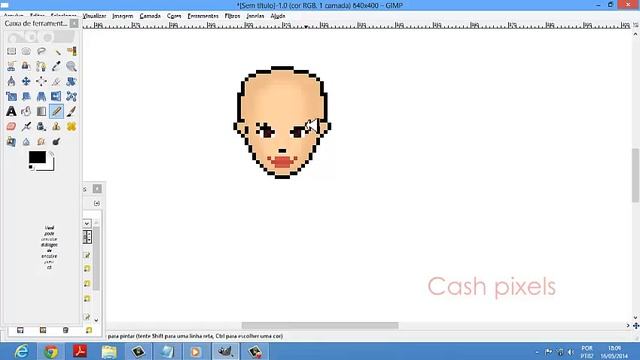Select the Free Select lasso tool

41,51
